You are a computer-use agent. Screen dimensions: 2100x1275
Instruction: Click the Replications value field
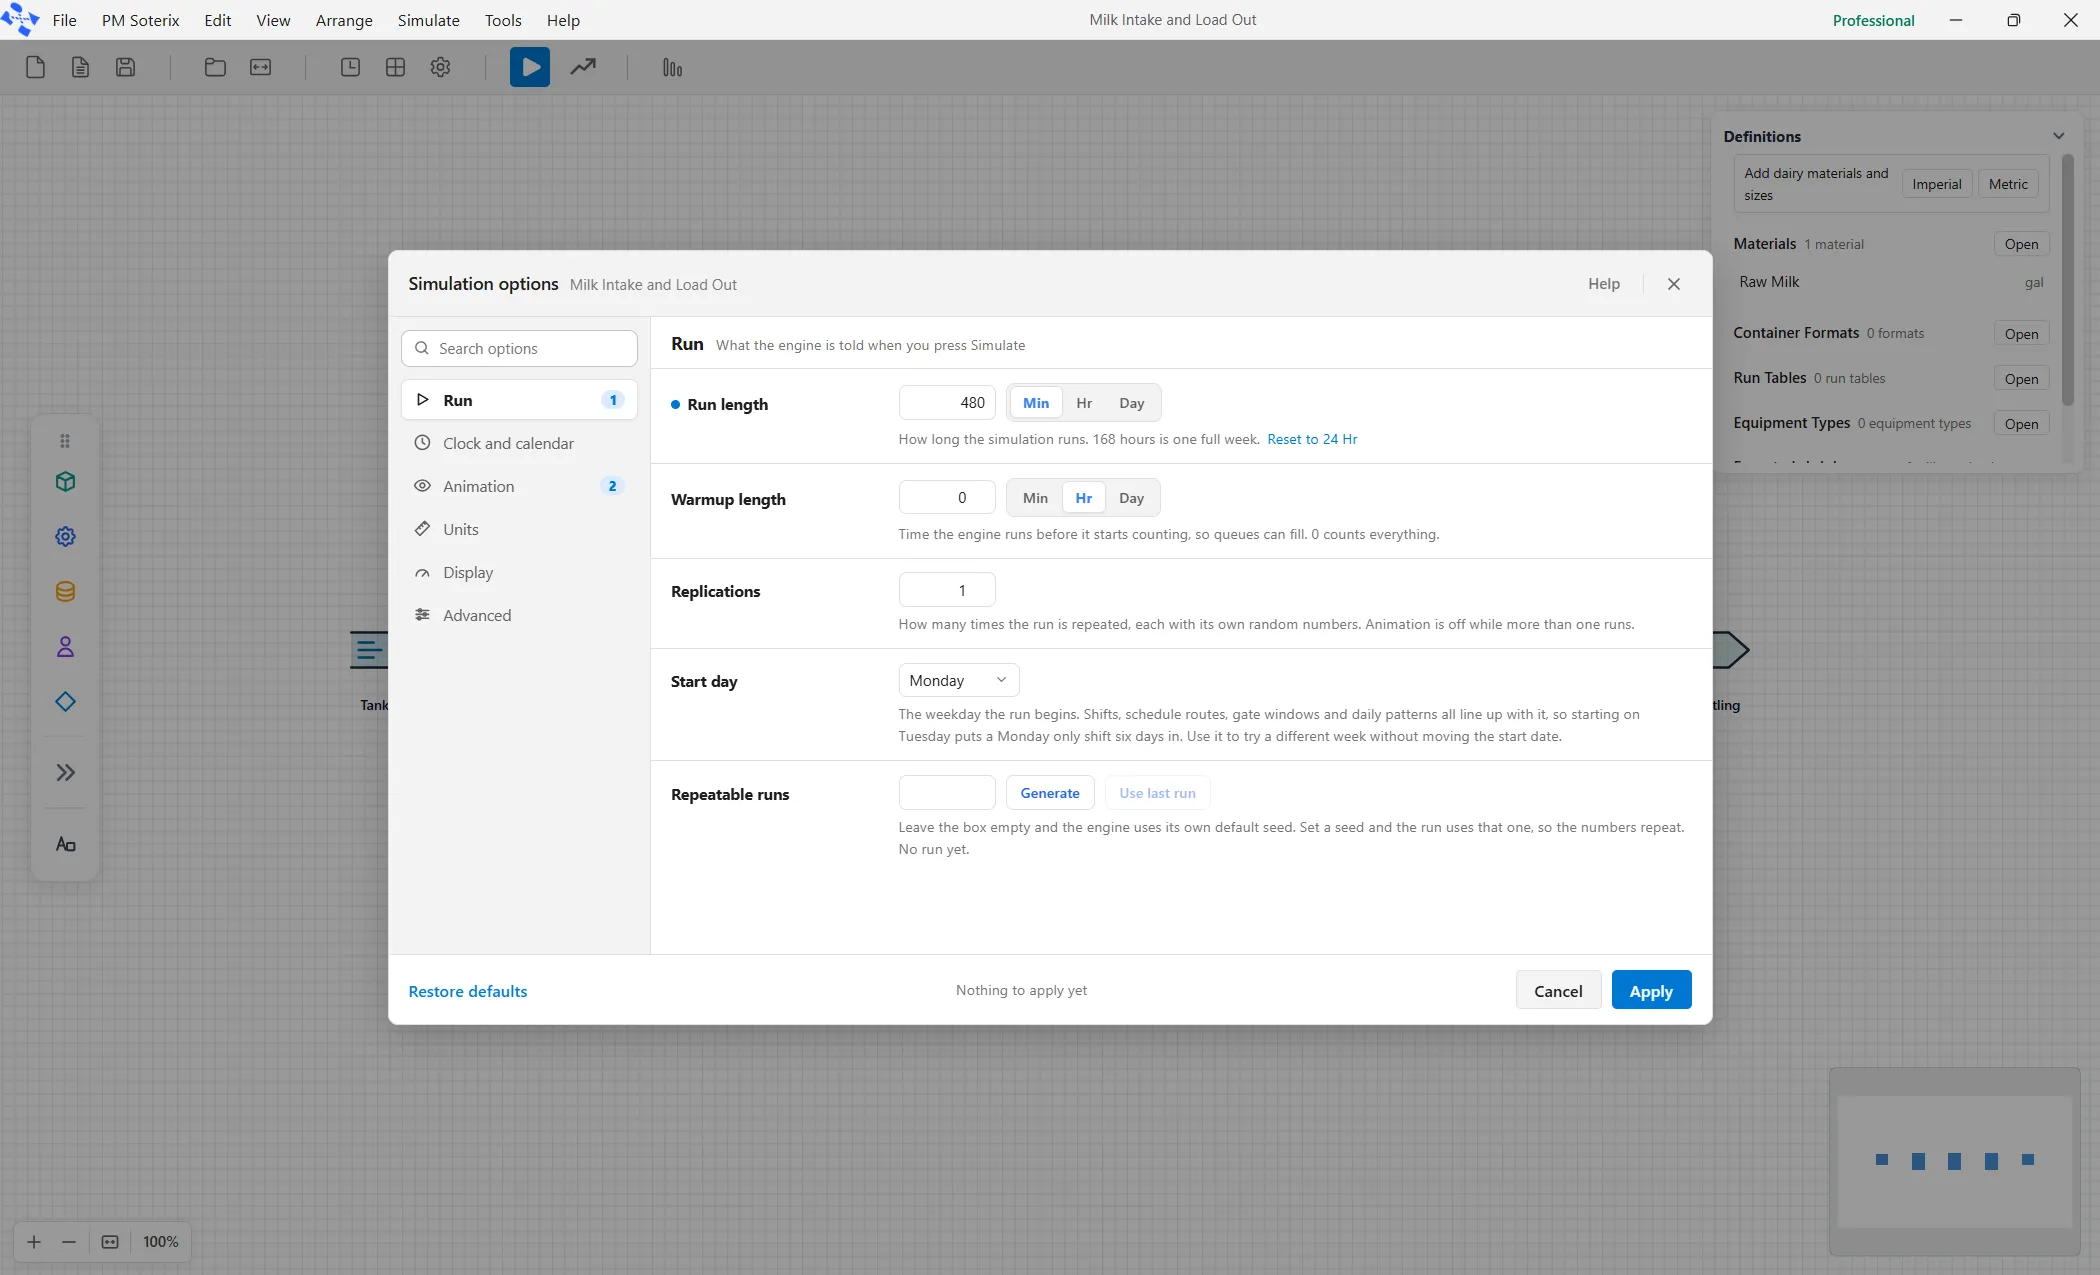click(x=947, y=590)
